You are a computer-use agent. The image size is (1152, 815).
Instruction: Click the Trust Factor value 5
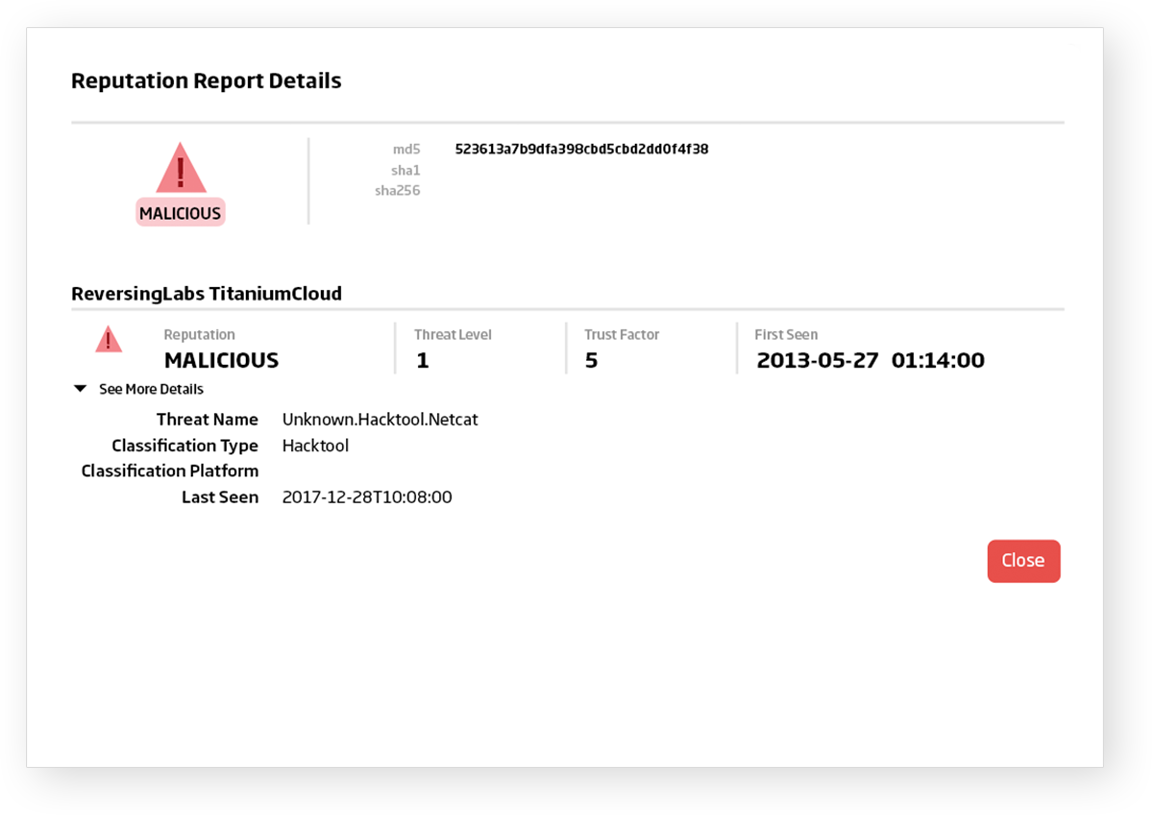coord(591,360)
